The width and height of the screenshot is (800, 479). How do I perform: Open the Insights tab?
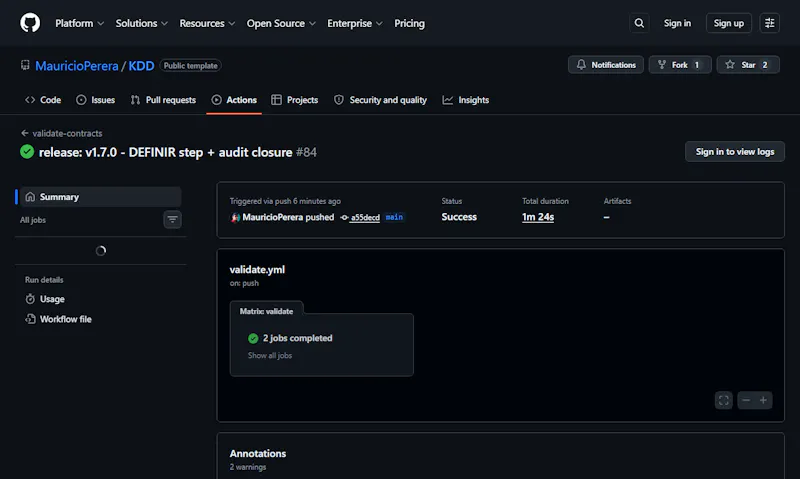[466, 100]
